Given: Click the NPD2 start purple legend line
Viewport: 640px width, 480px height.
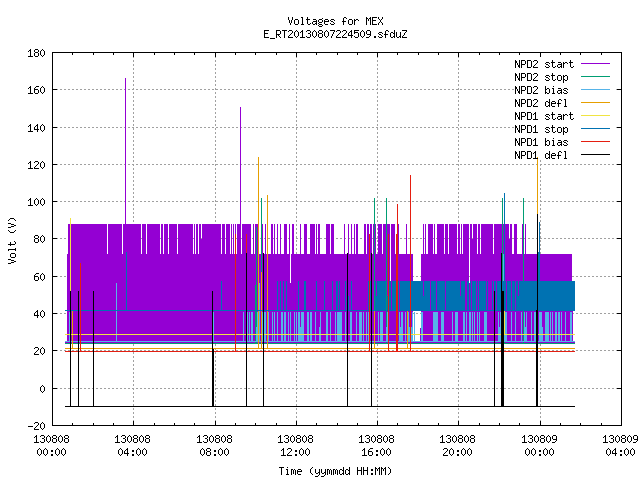Looking at the screenshot, I should click(x=595, y=64).
